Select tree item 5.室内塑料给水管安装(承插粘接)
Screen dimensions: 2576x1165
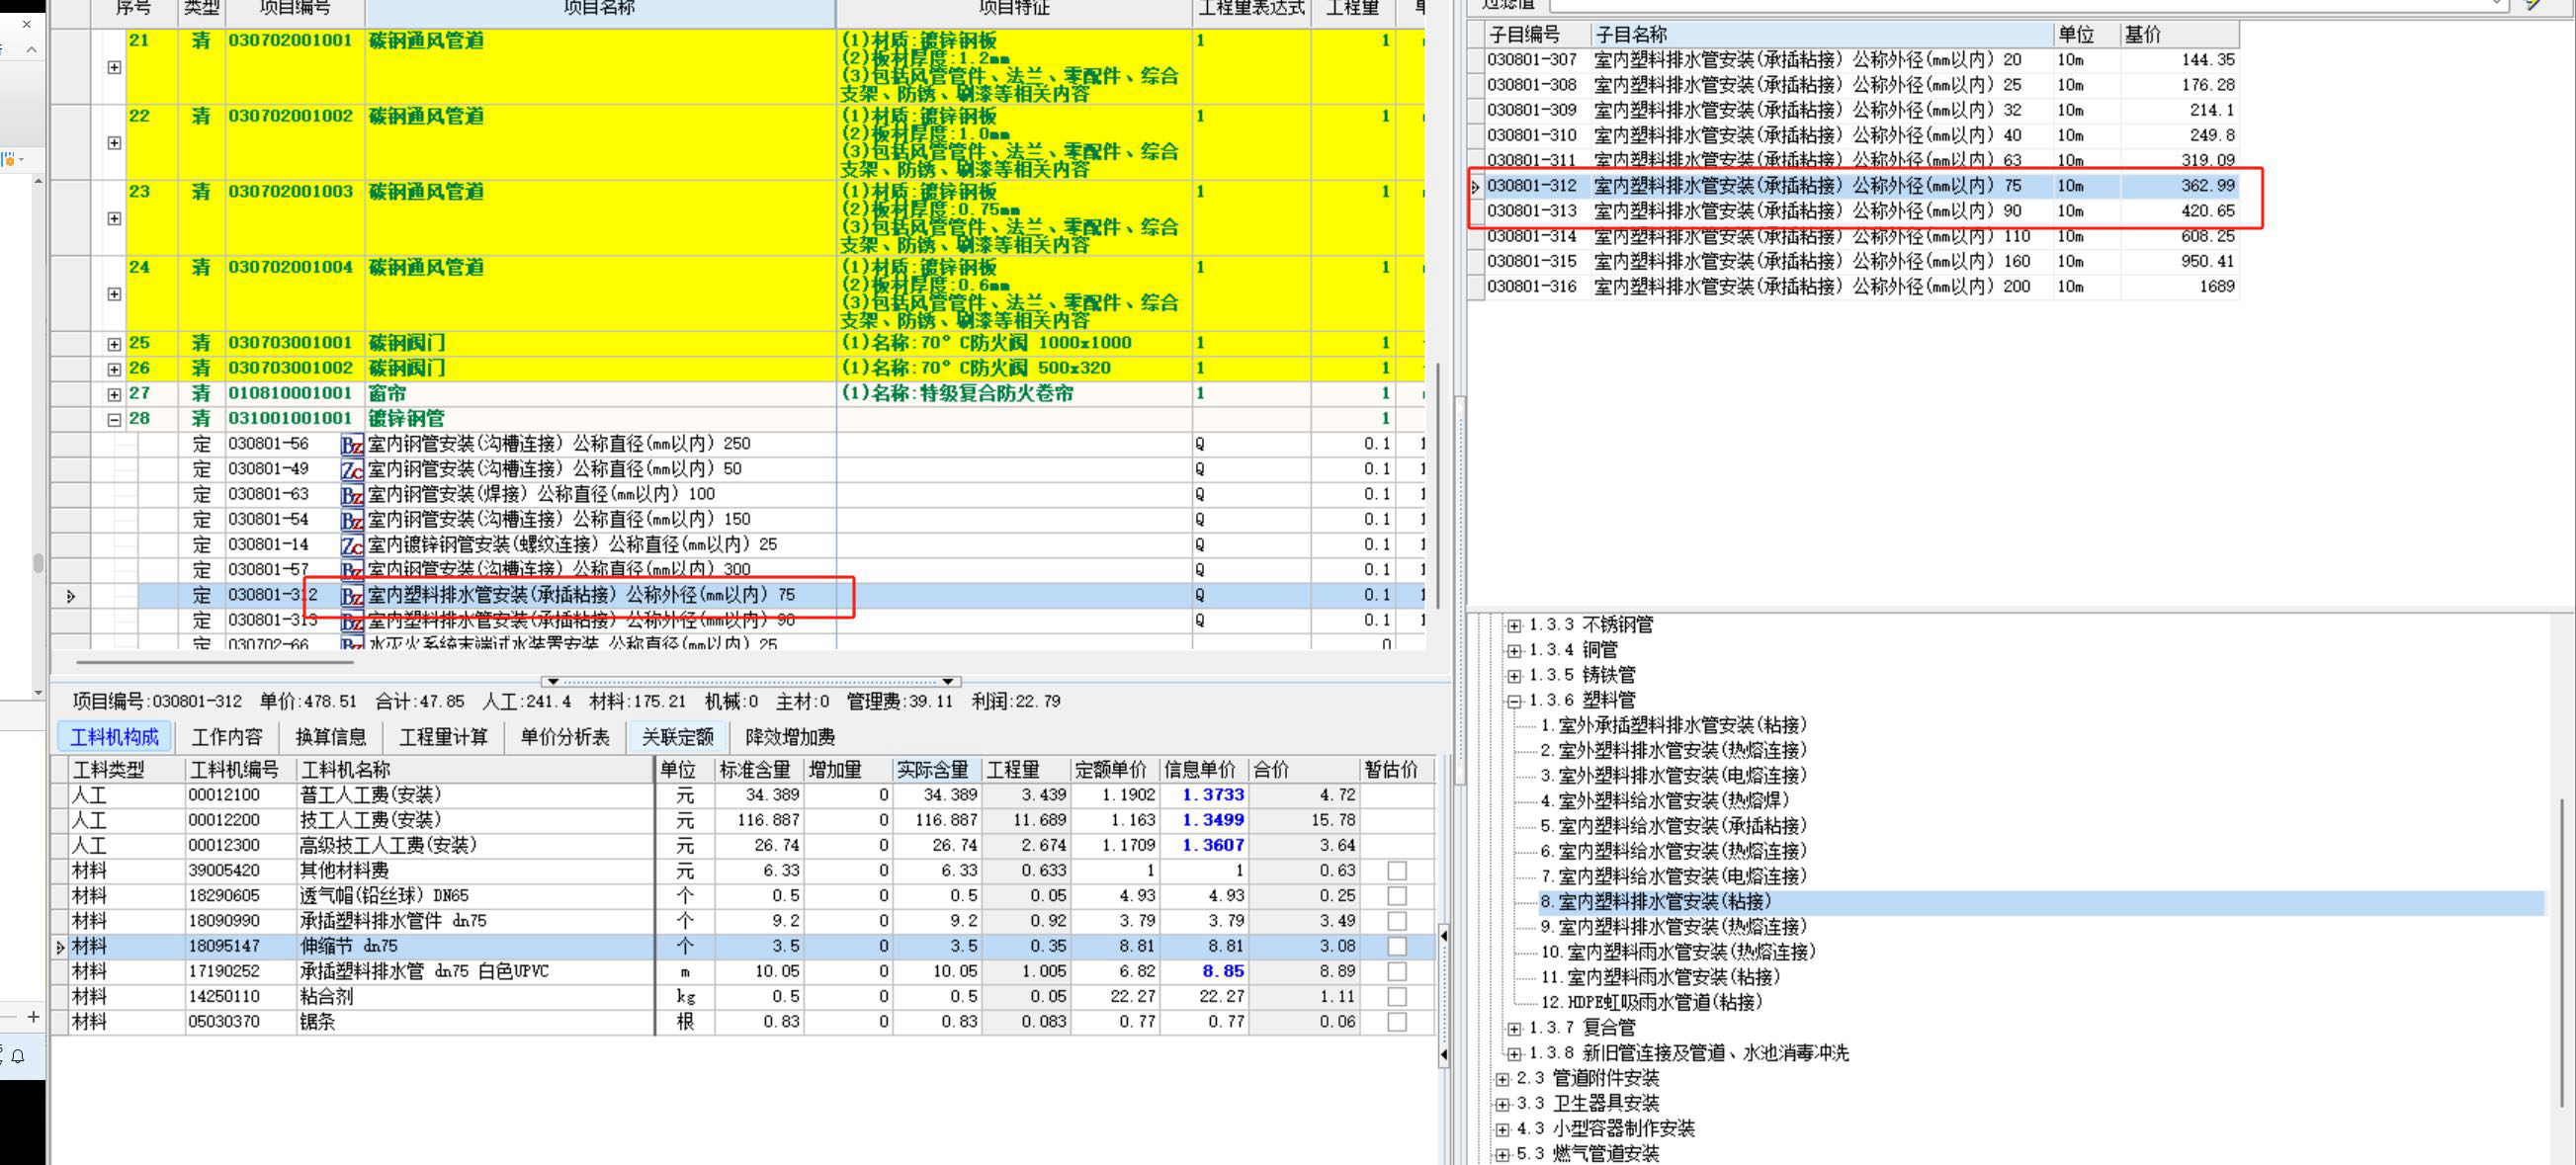coord(1674,826)
